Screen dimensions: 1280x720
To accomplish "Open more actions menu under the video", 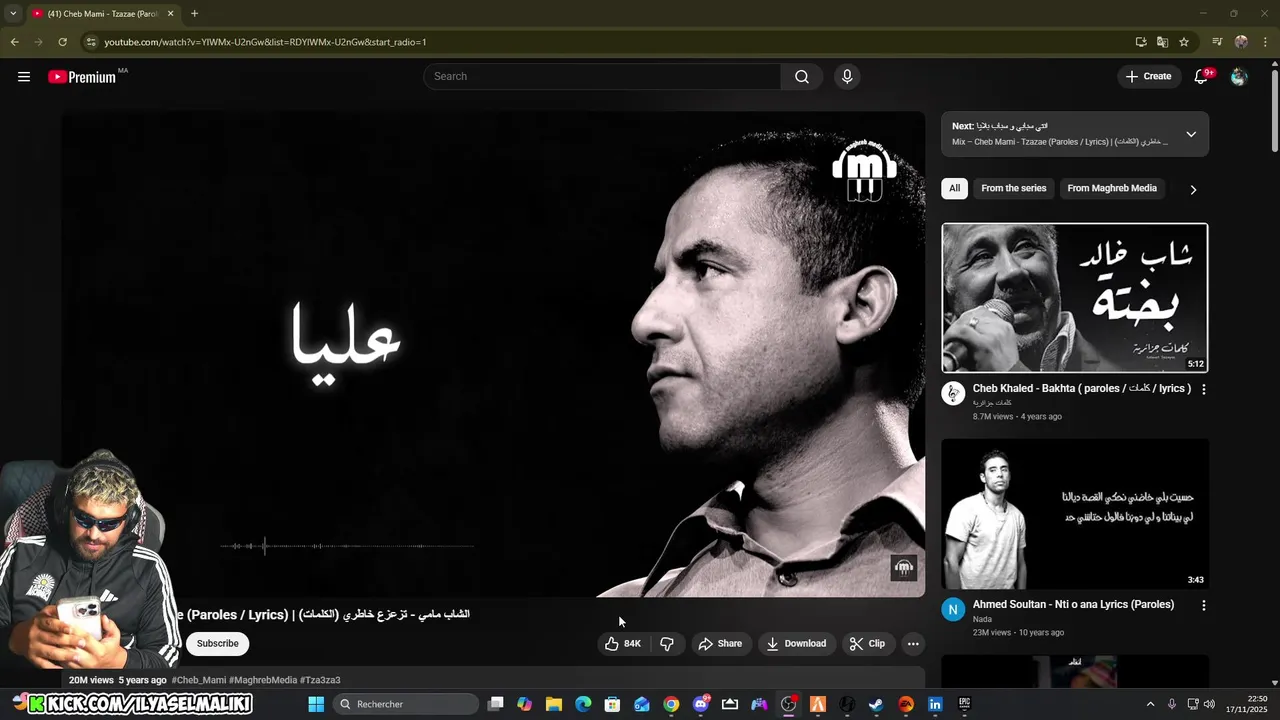I will click(913, 644).
